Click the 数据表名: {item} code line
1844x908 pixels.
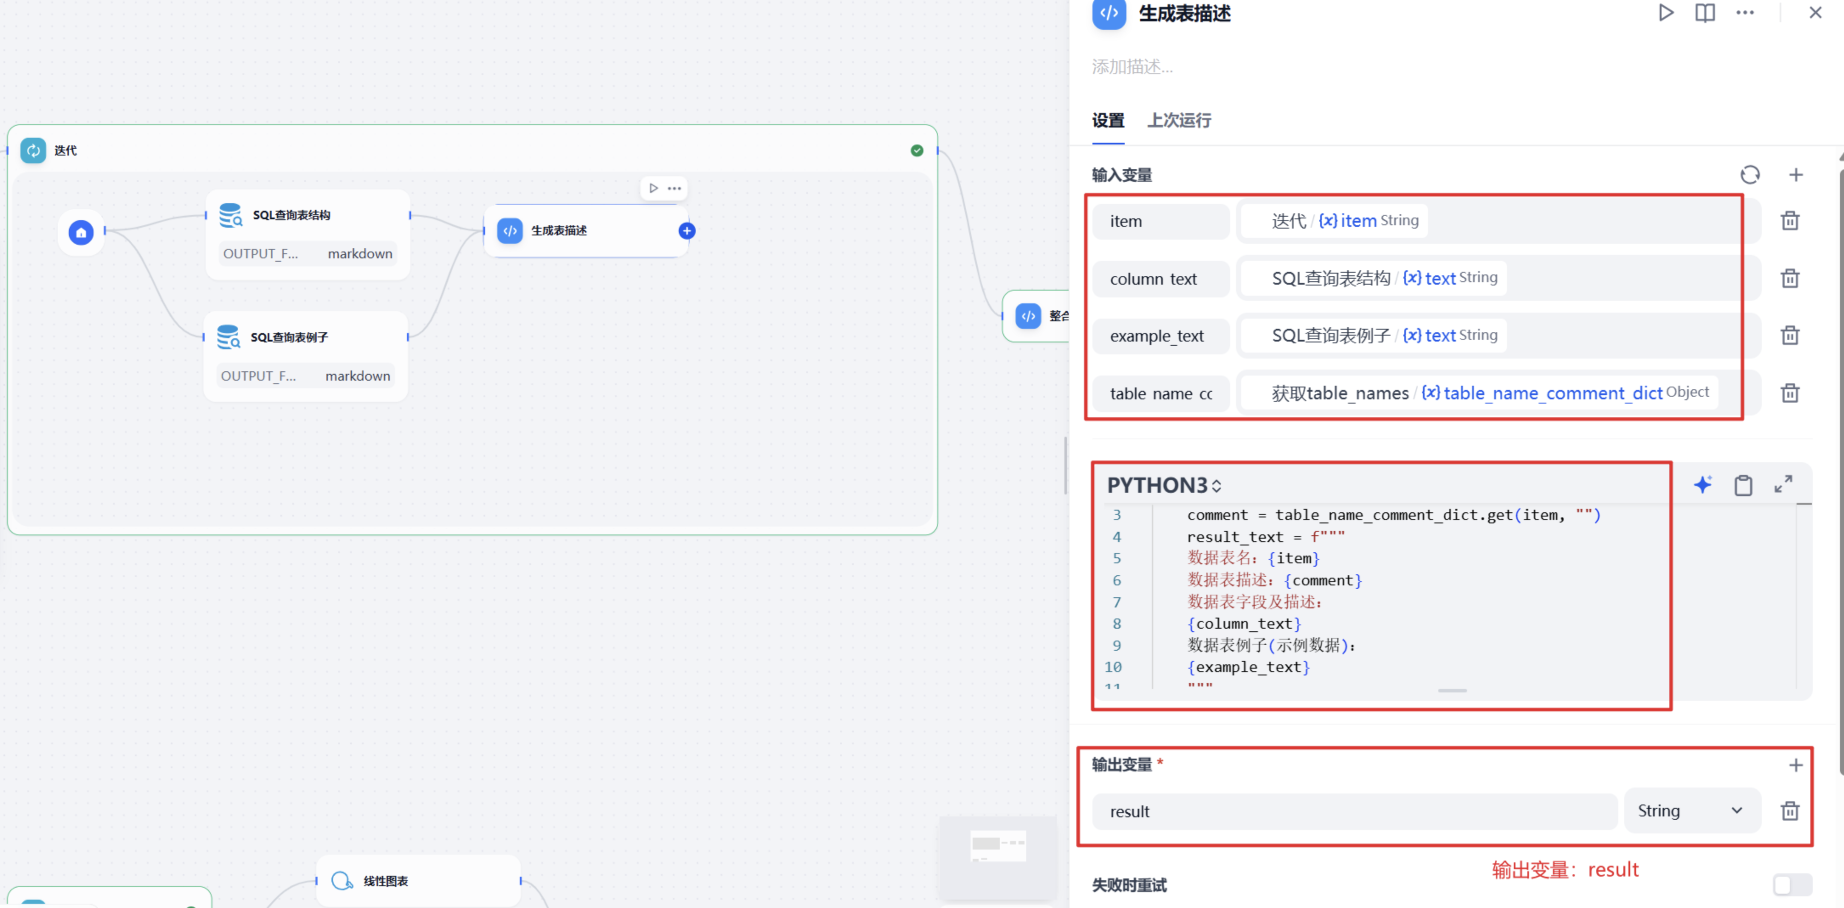click(x=1253, y=558)
